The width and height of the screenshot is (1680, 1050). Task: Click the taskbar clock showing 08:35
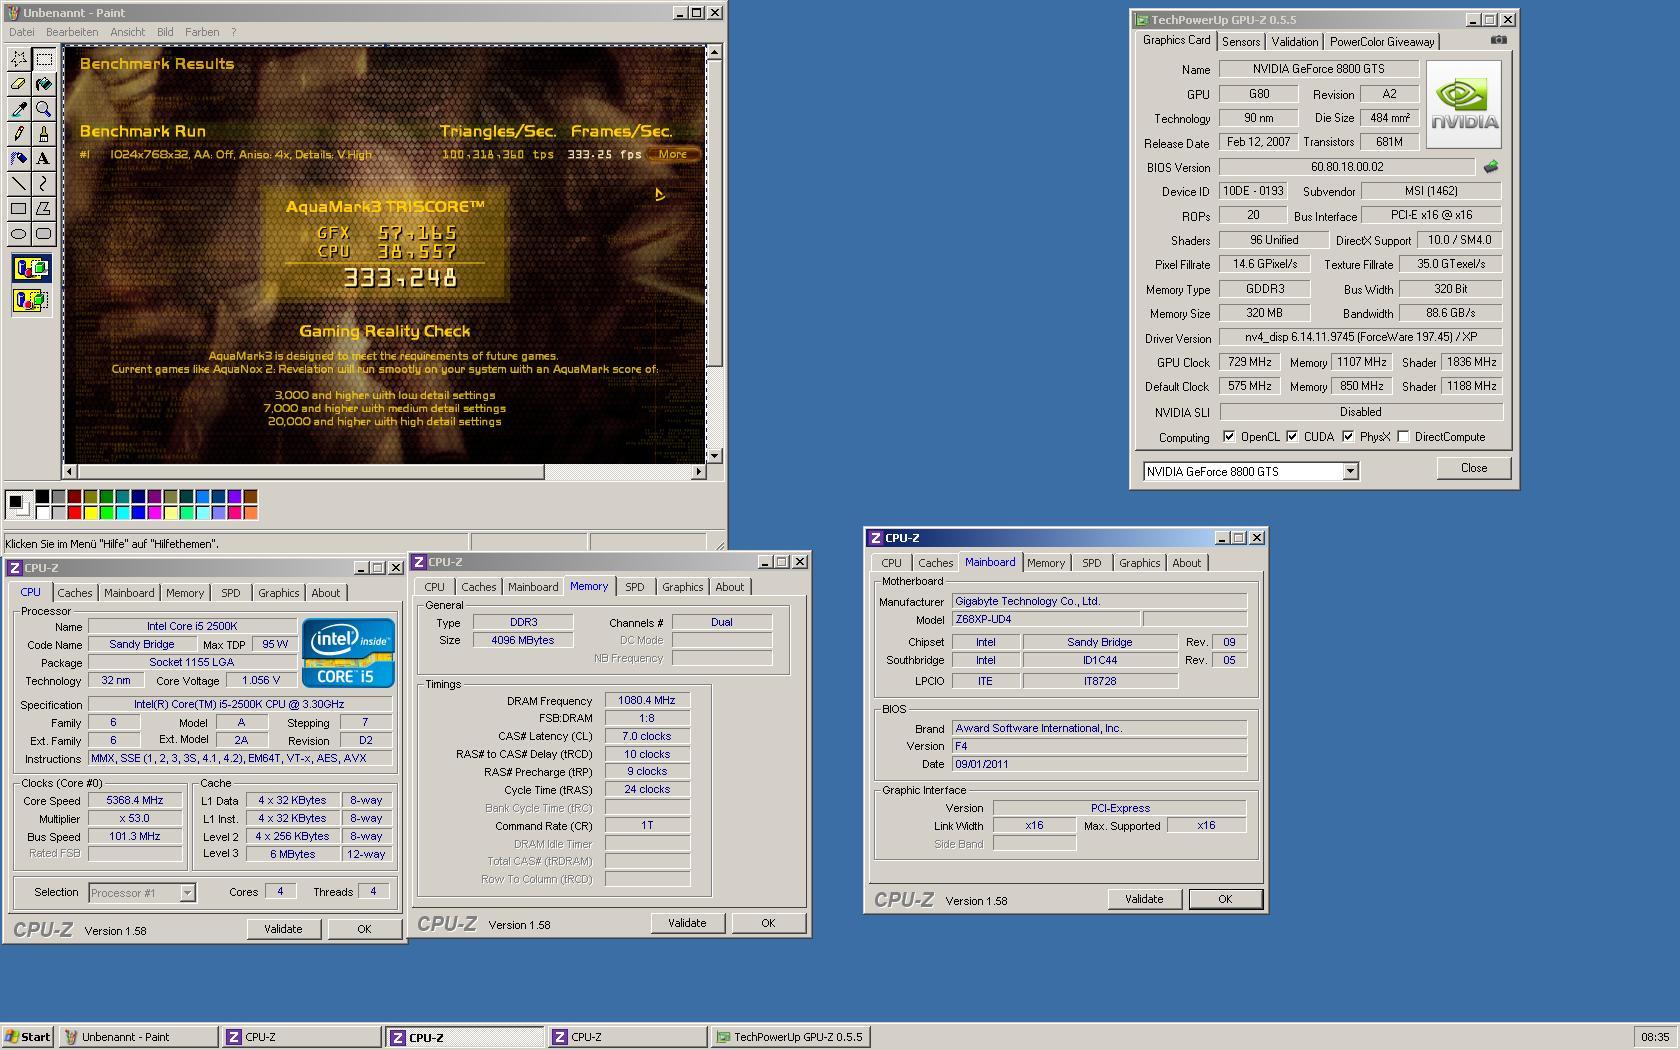pos(1654,1037)
